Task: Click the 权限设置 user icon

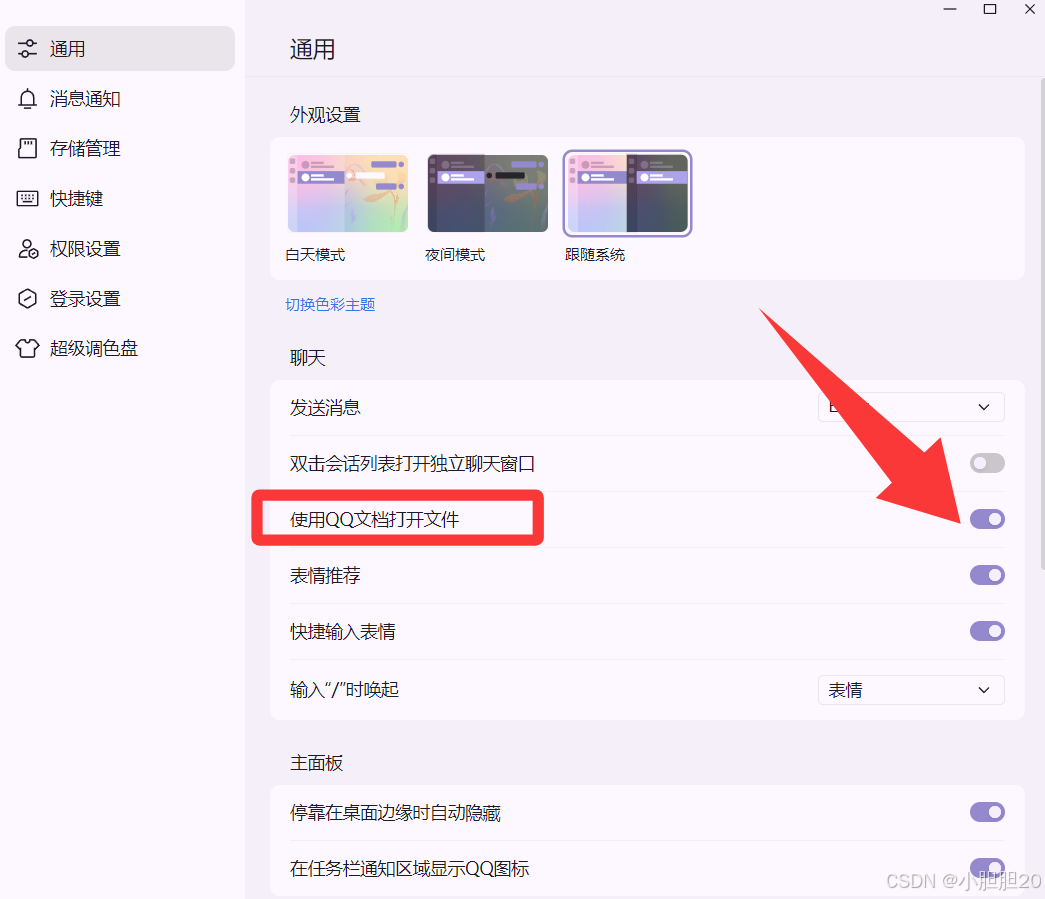Action: point(27,249)
